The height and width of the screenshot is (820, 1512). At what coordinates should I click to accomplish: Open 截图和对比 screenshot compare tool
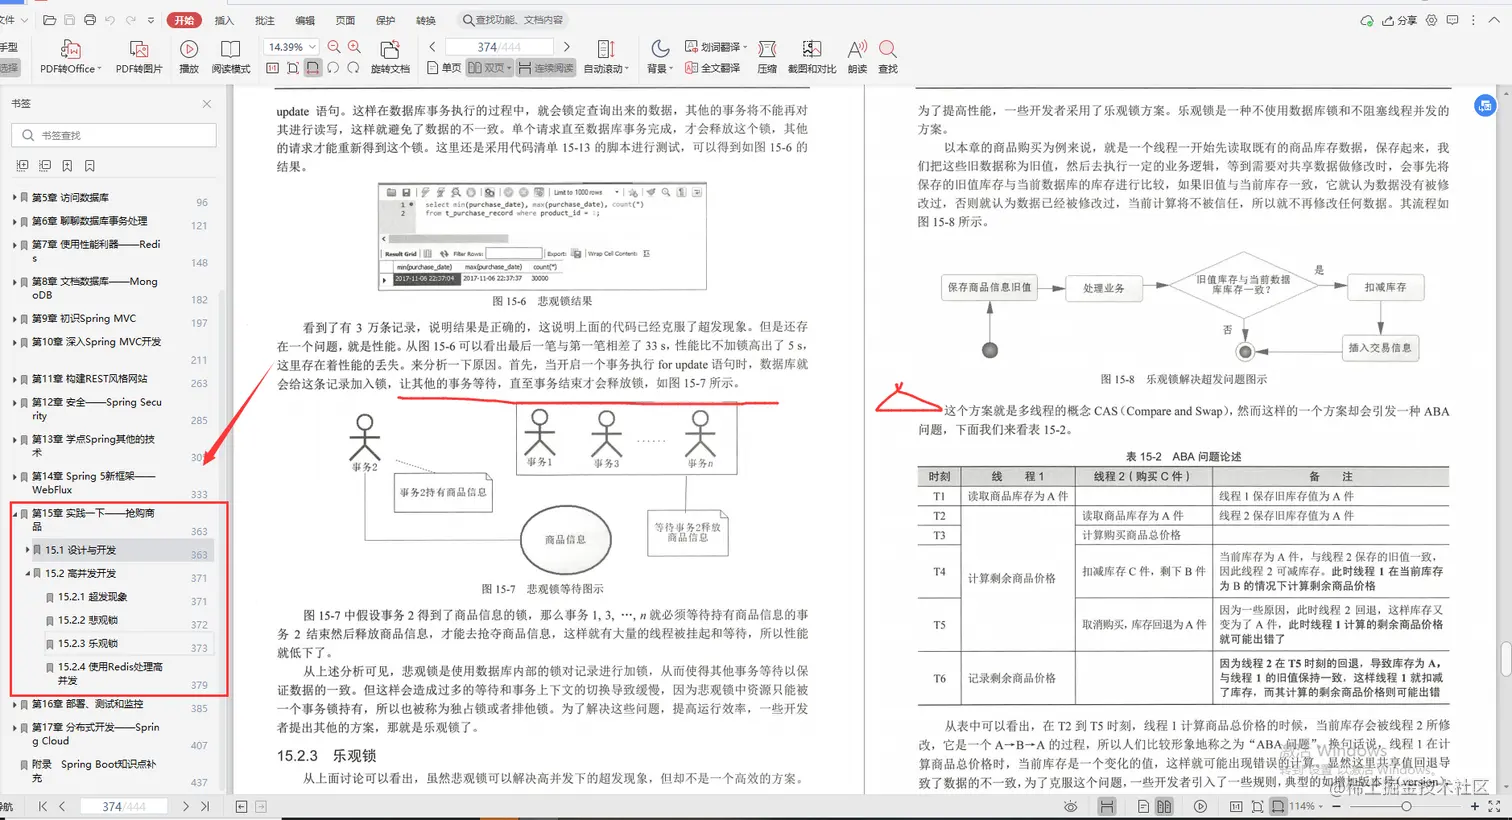(812, 49)
